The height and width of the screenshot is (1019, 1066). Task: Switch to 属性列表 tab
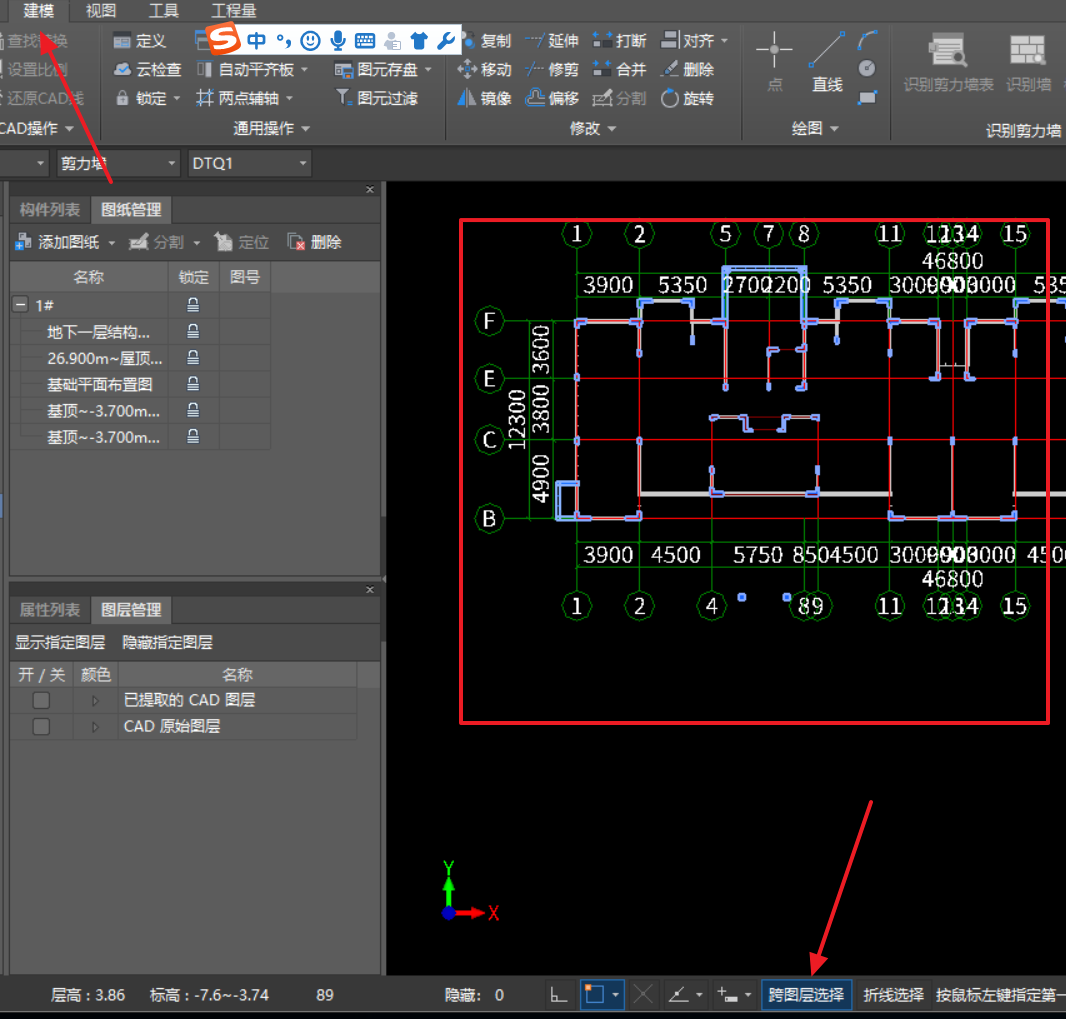[x=50, y=610]
